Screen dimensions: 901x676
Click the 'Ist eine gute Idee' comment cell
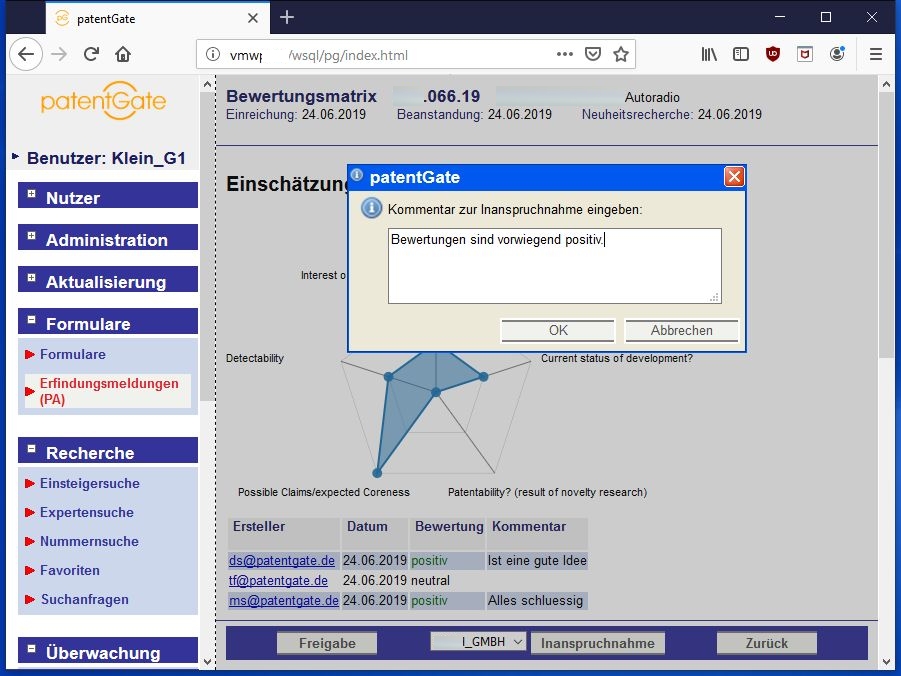pyautogui.click(x=537, y=560)
